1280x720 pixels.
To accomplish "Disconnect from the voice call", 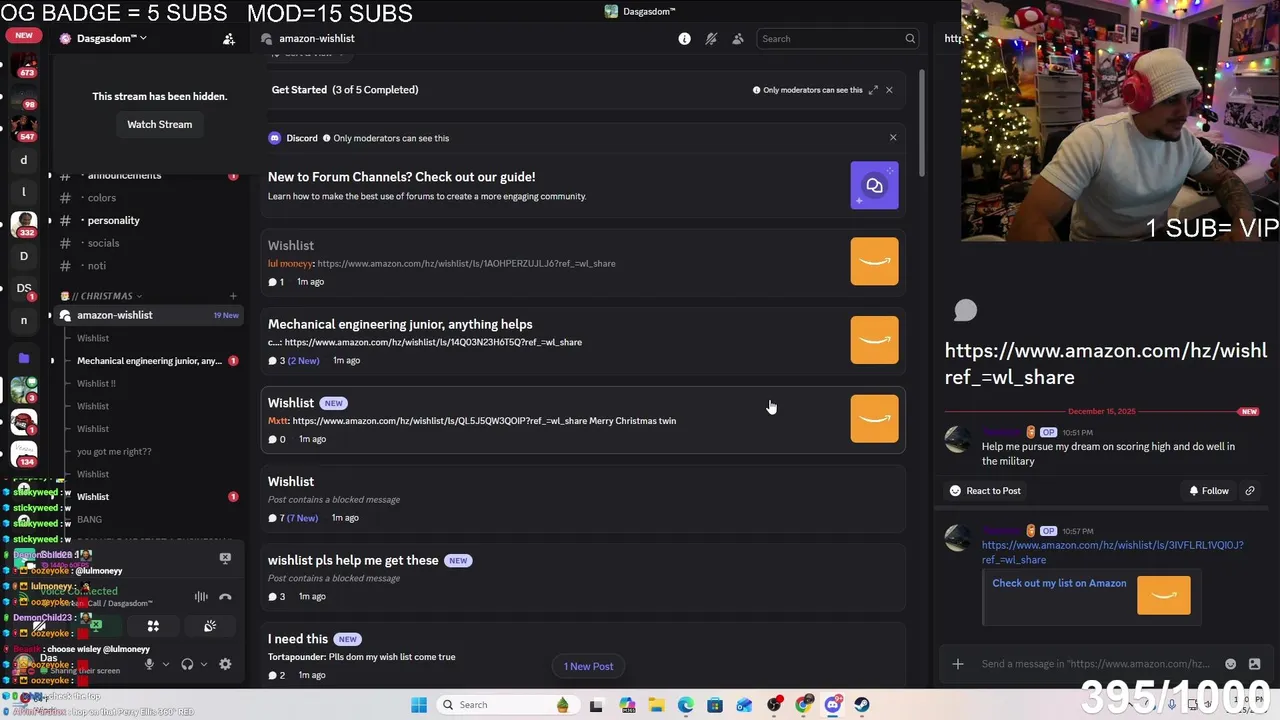I will coord(225,597).
